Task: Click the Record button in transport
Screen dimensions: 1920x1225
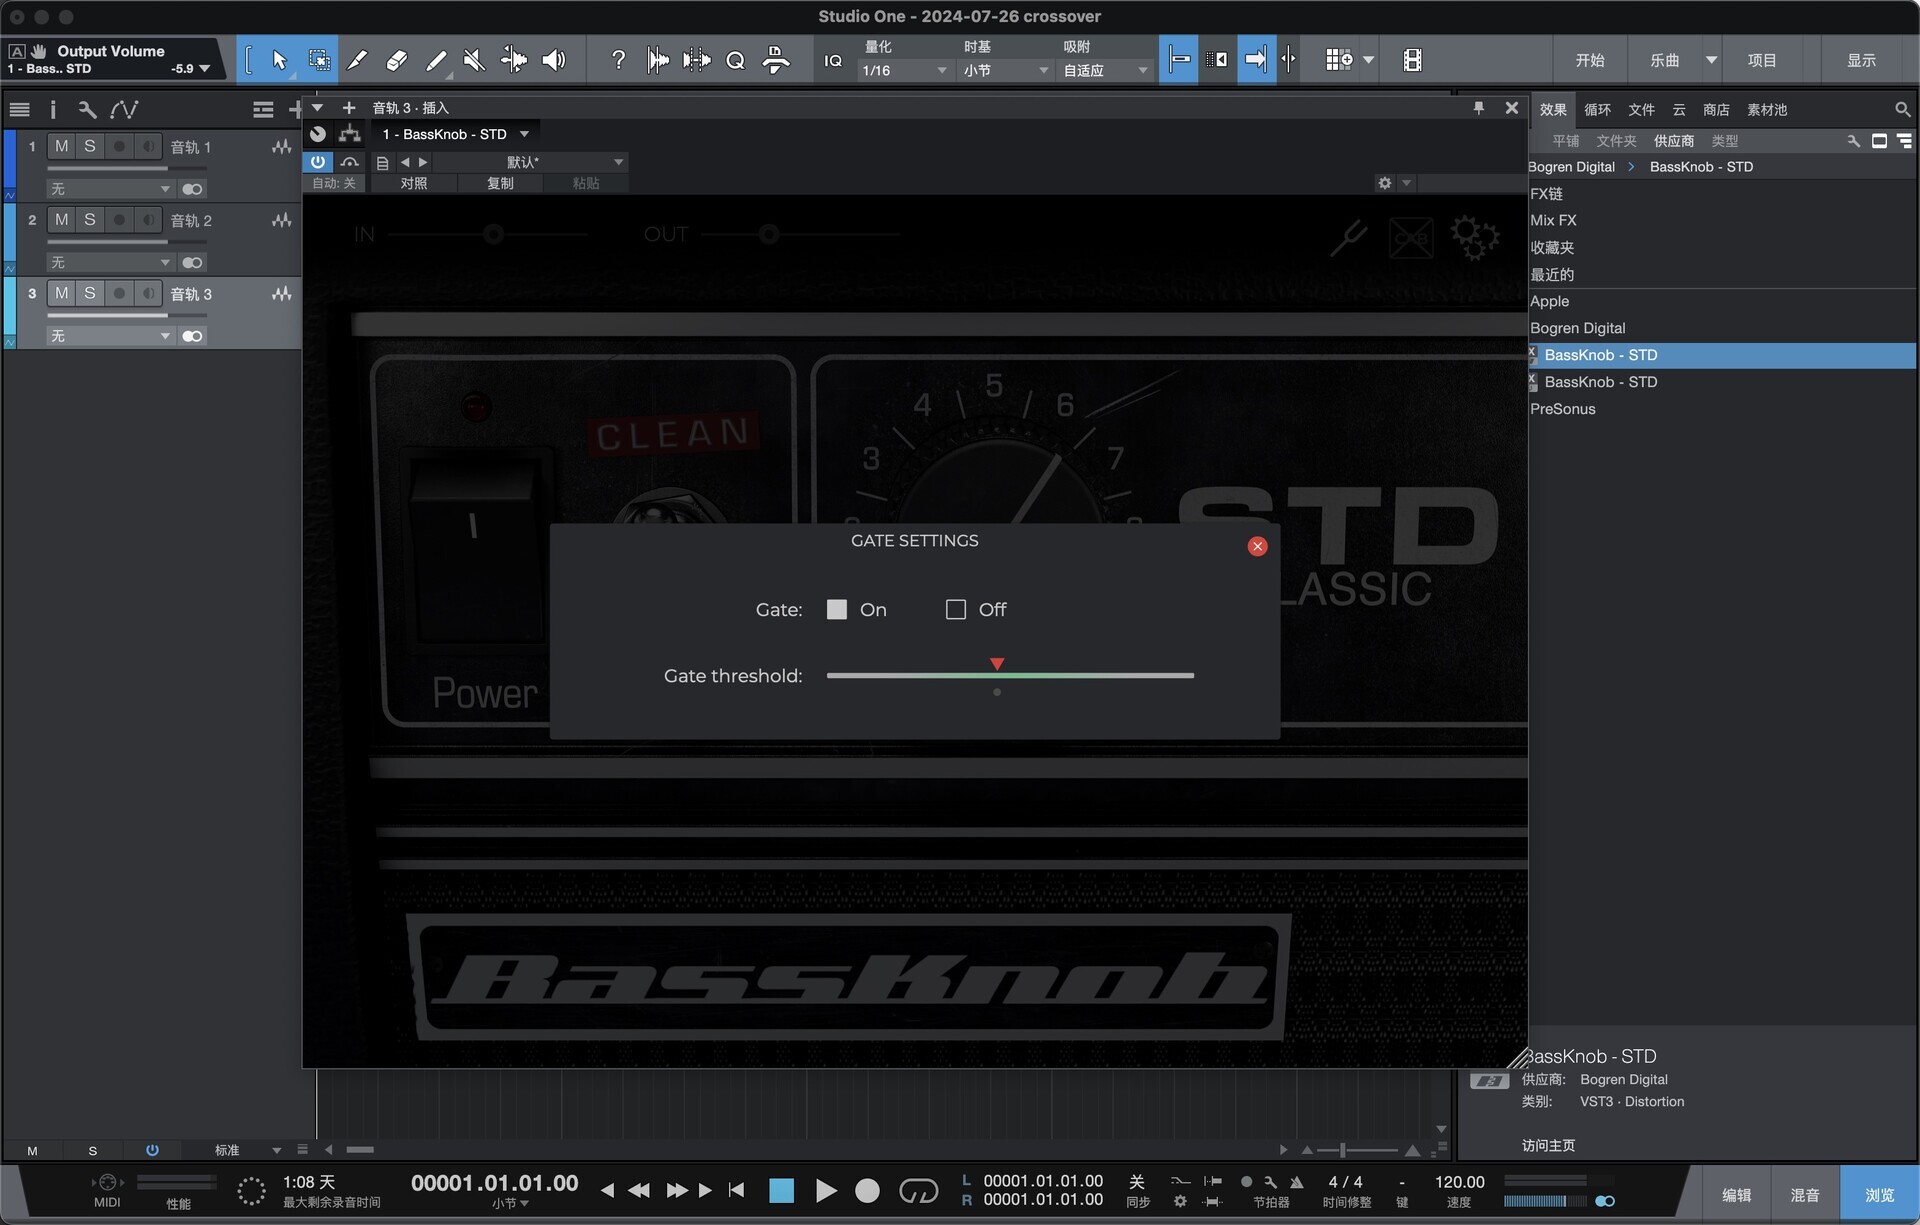Action: pos(867,1190)
